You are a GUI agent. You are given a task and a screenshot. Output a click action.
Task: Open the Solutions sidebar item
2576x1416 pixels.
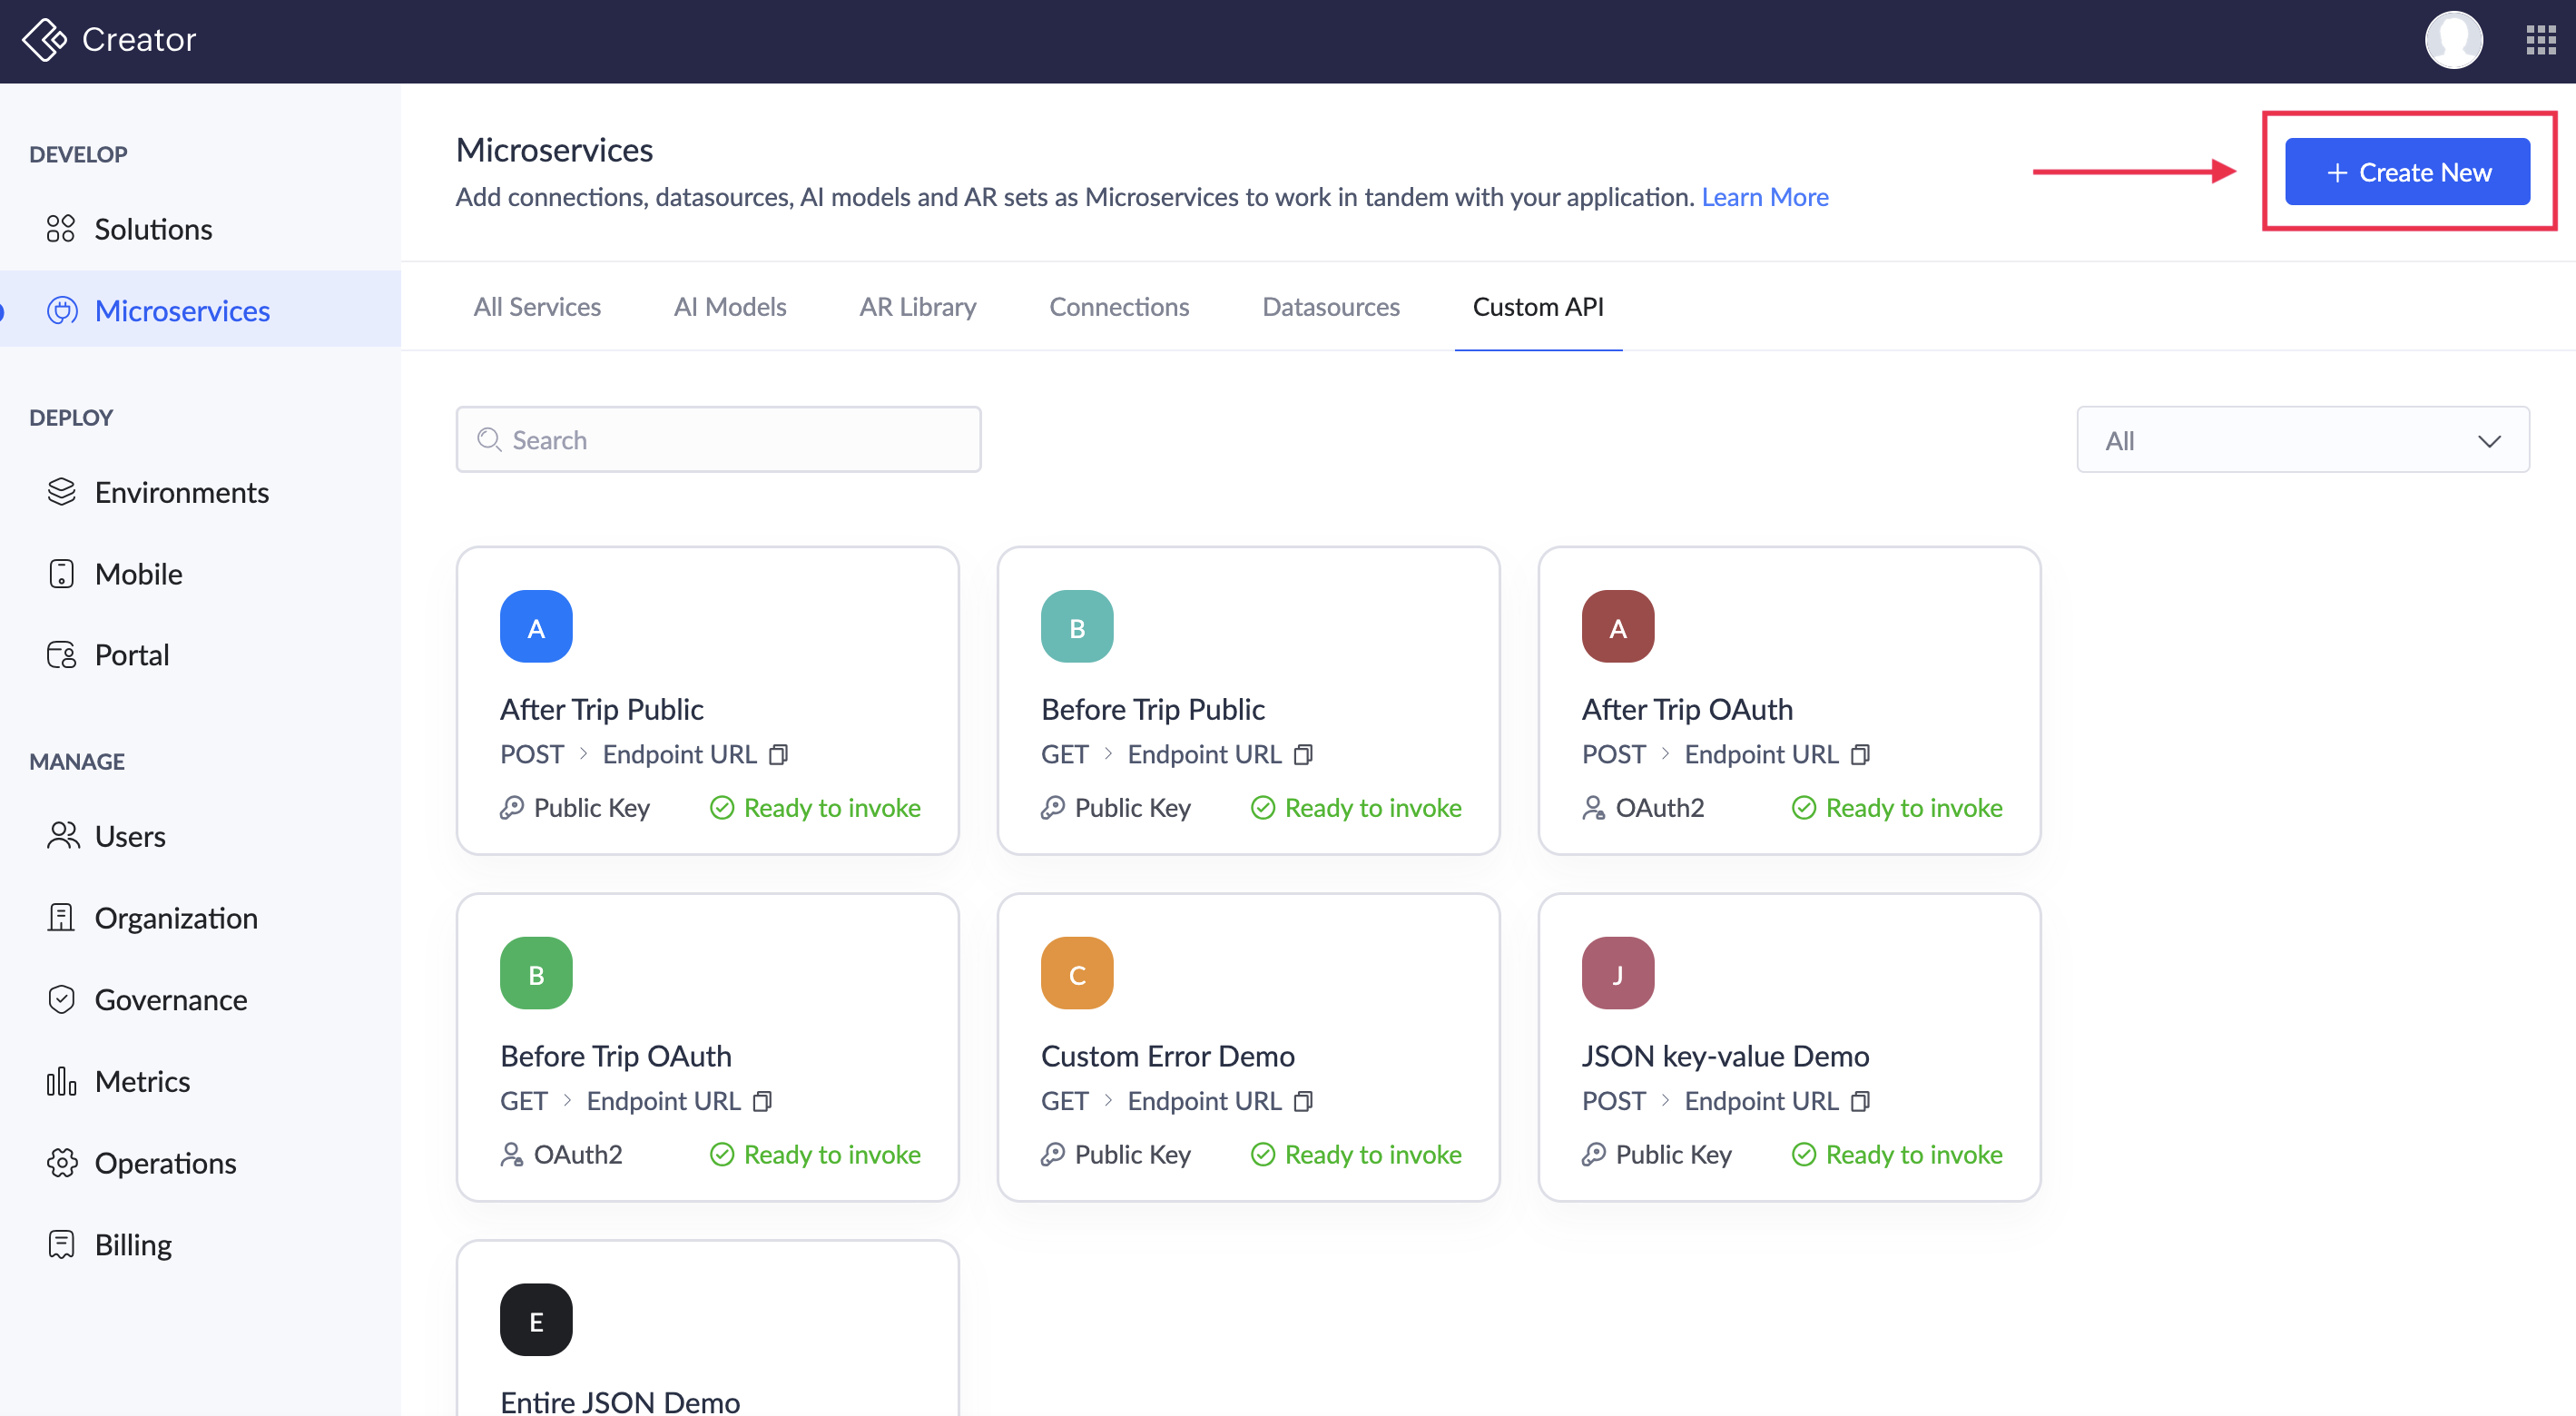[x=153, y=229]
